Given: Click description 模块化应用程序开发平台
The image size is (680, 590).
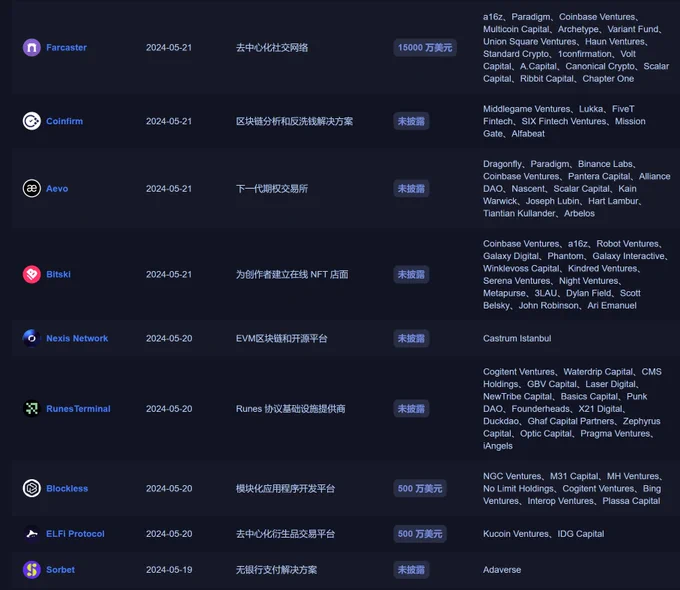Looking at the screenshot, I should [x=285, y=488].
